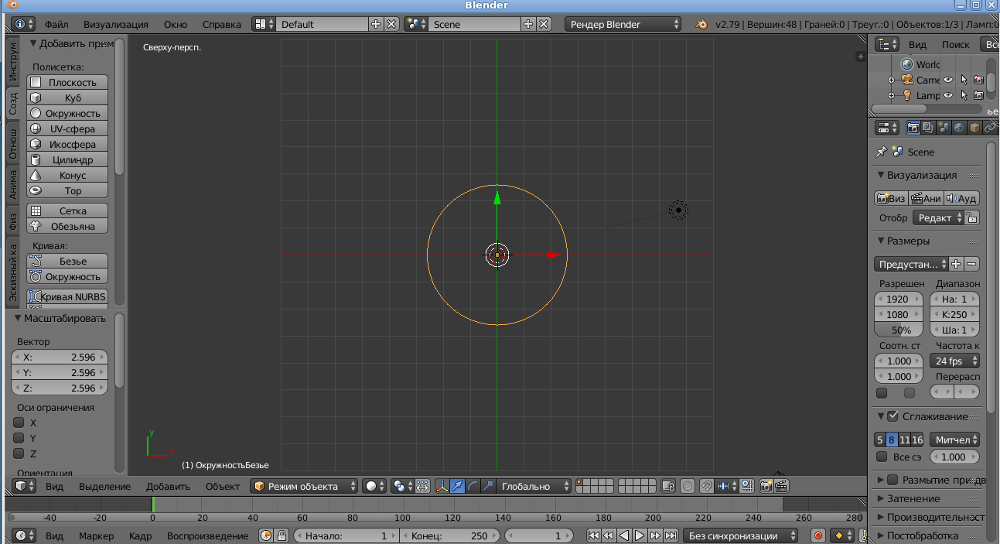Click the Camera object icon in outliner
This screenshot has width=1000, height=544.
pos(907,80)
